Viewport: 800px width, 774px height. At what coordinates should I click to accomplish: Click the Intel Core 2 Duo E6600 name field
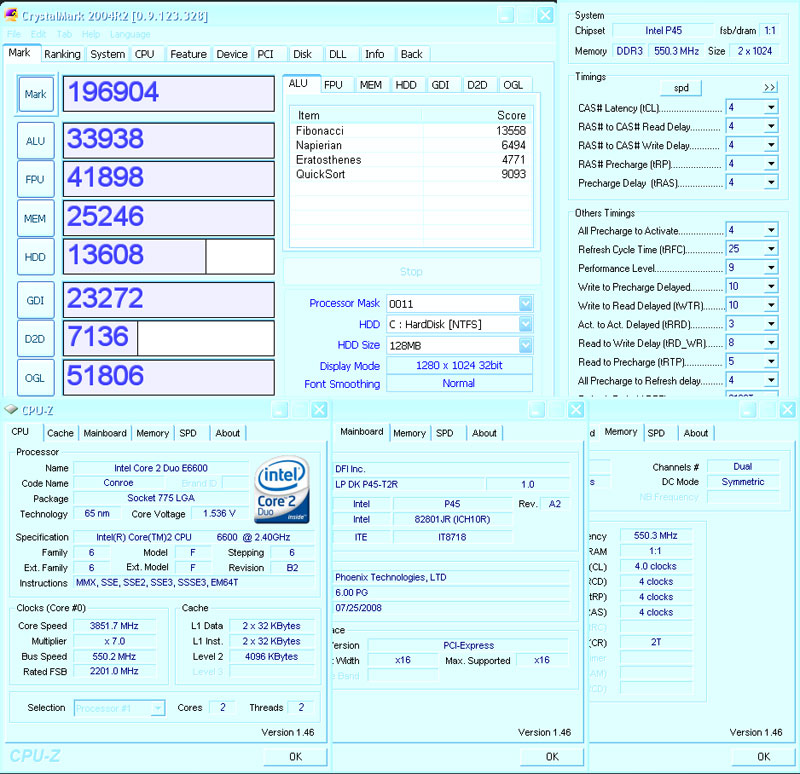pyautogui.click(x=161, y=468)
